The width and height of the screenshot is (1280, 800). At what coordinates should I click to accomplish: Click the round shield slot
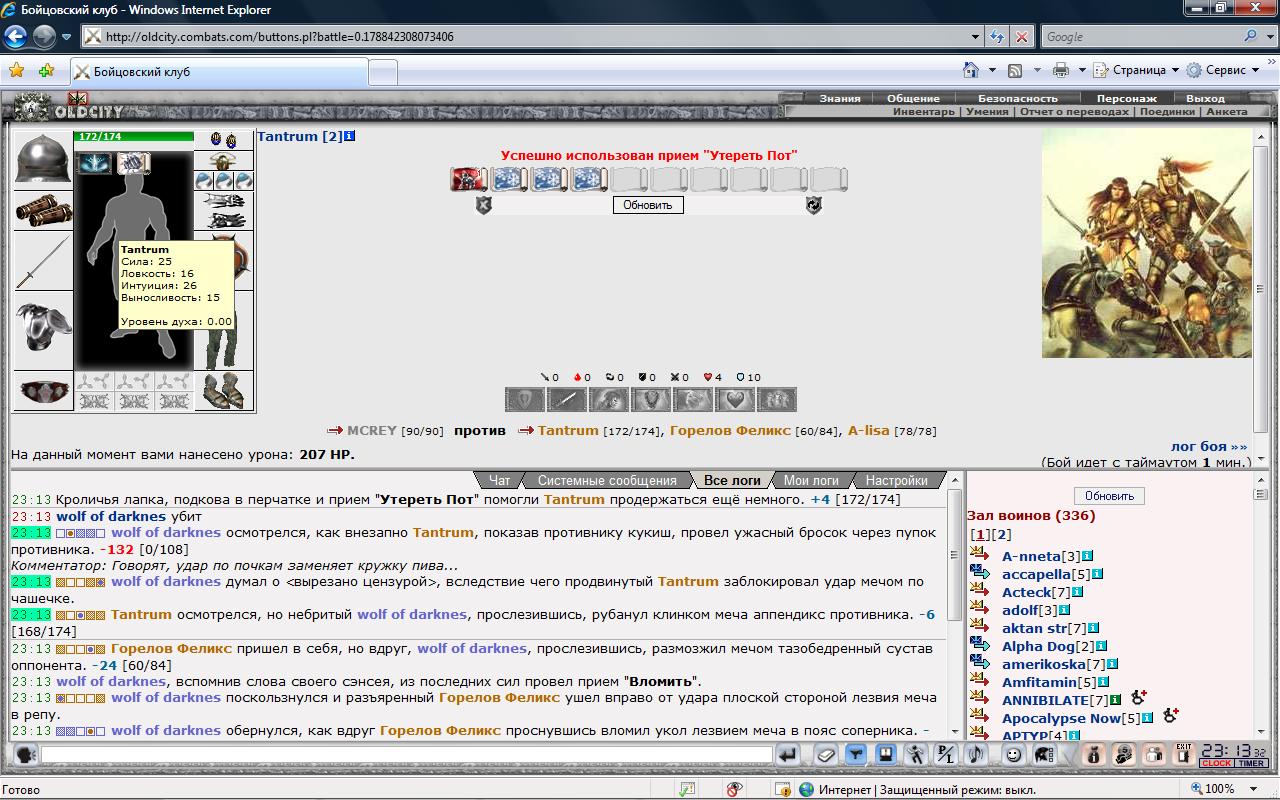[241, 262]
